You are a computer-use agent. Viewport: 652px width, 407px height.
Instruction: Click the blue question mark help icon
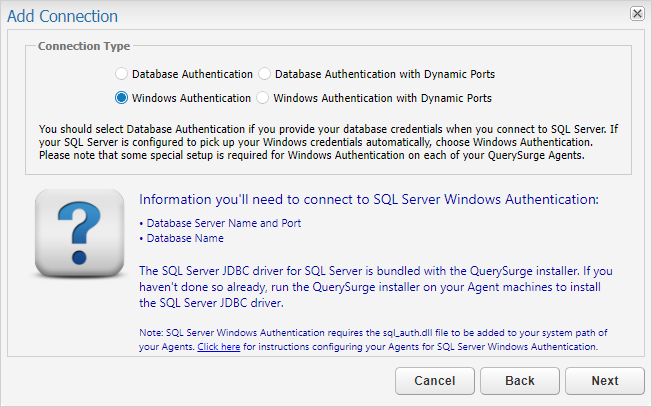[79, 233]
